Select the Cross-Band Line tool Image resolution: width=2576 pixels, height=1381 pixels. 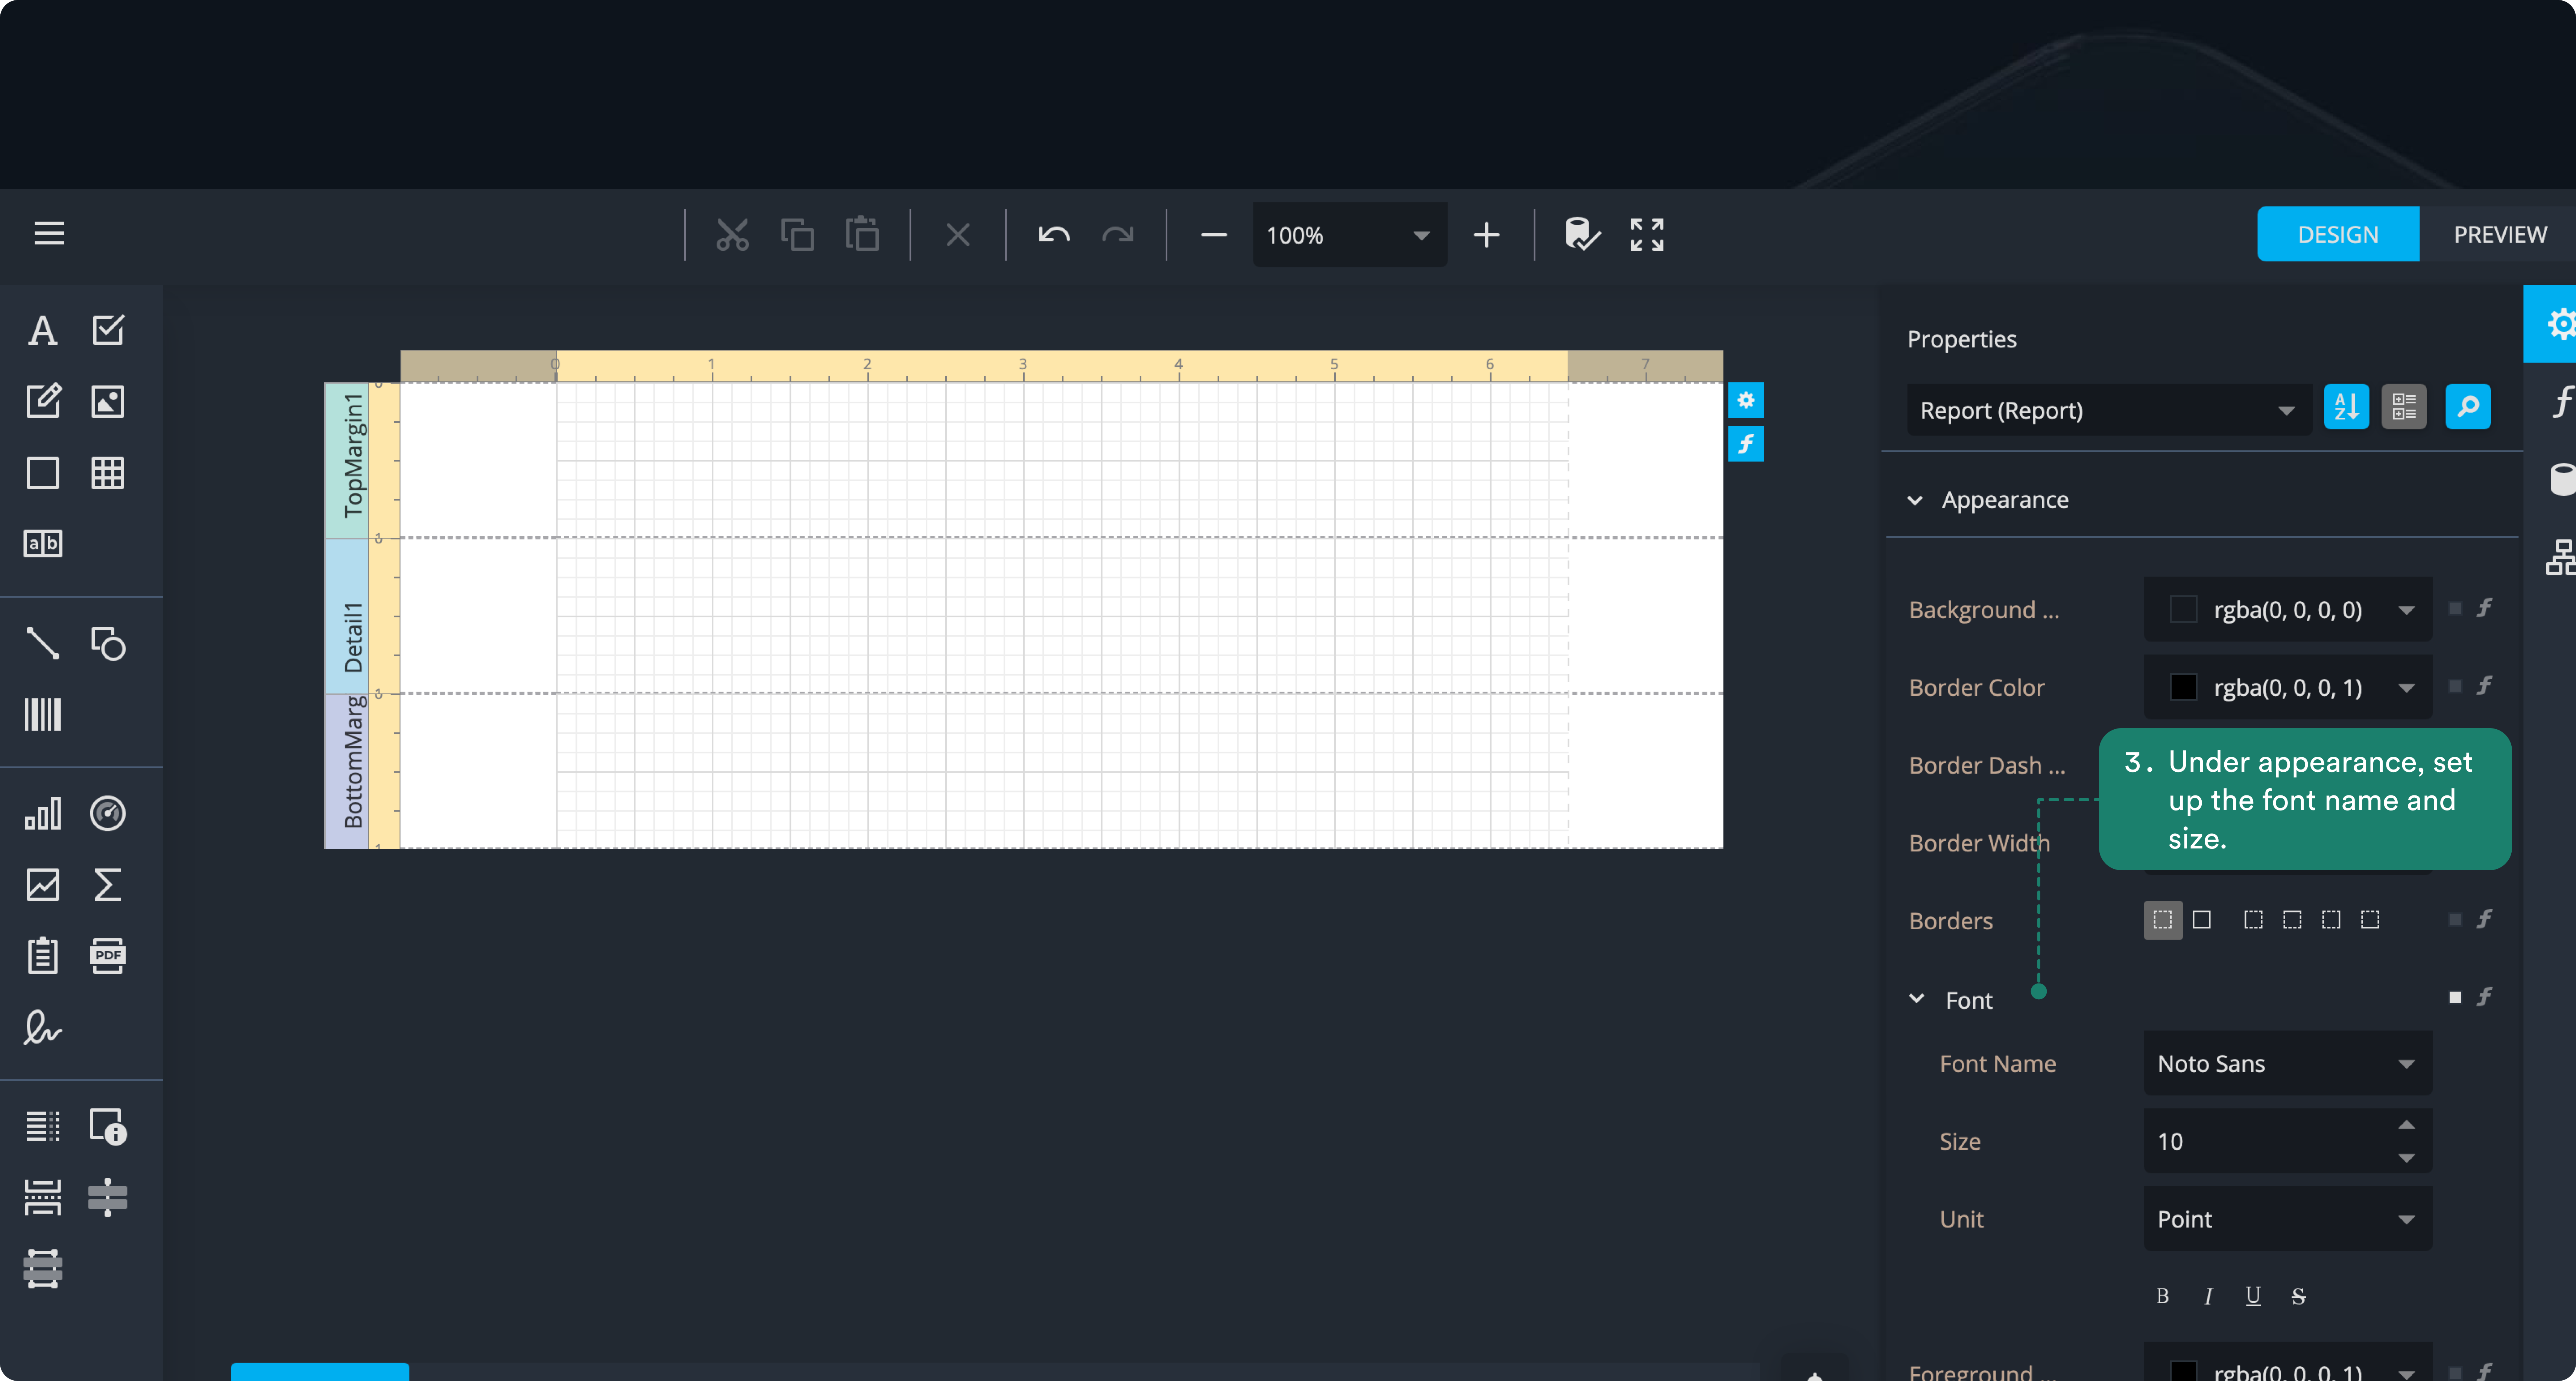pos(108,1197)
